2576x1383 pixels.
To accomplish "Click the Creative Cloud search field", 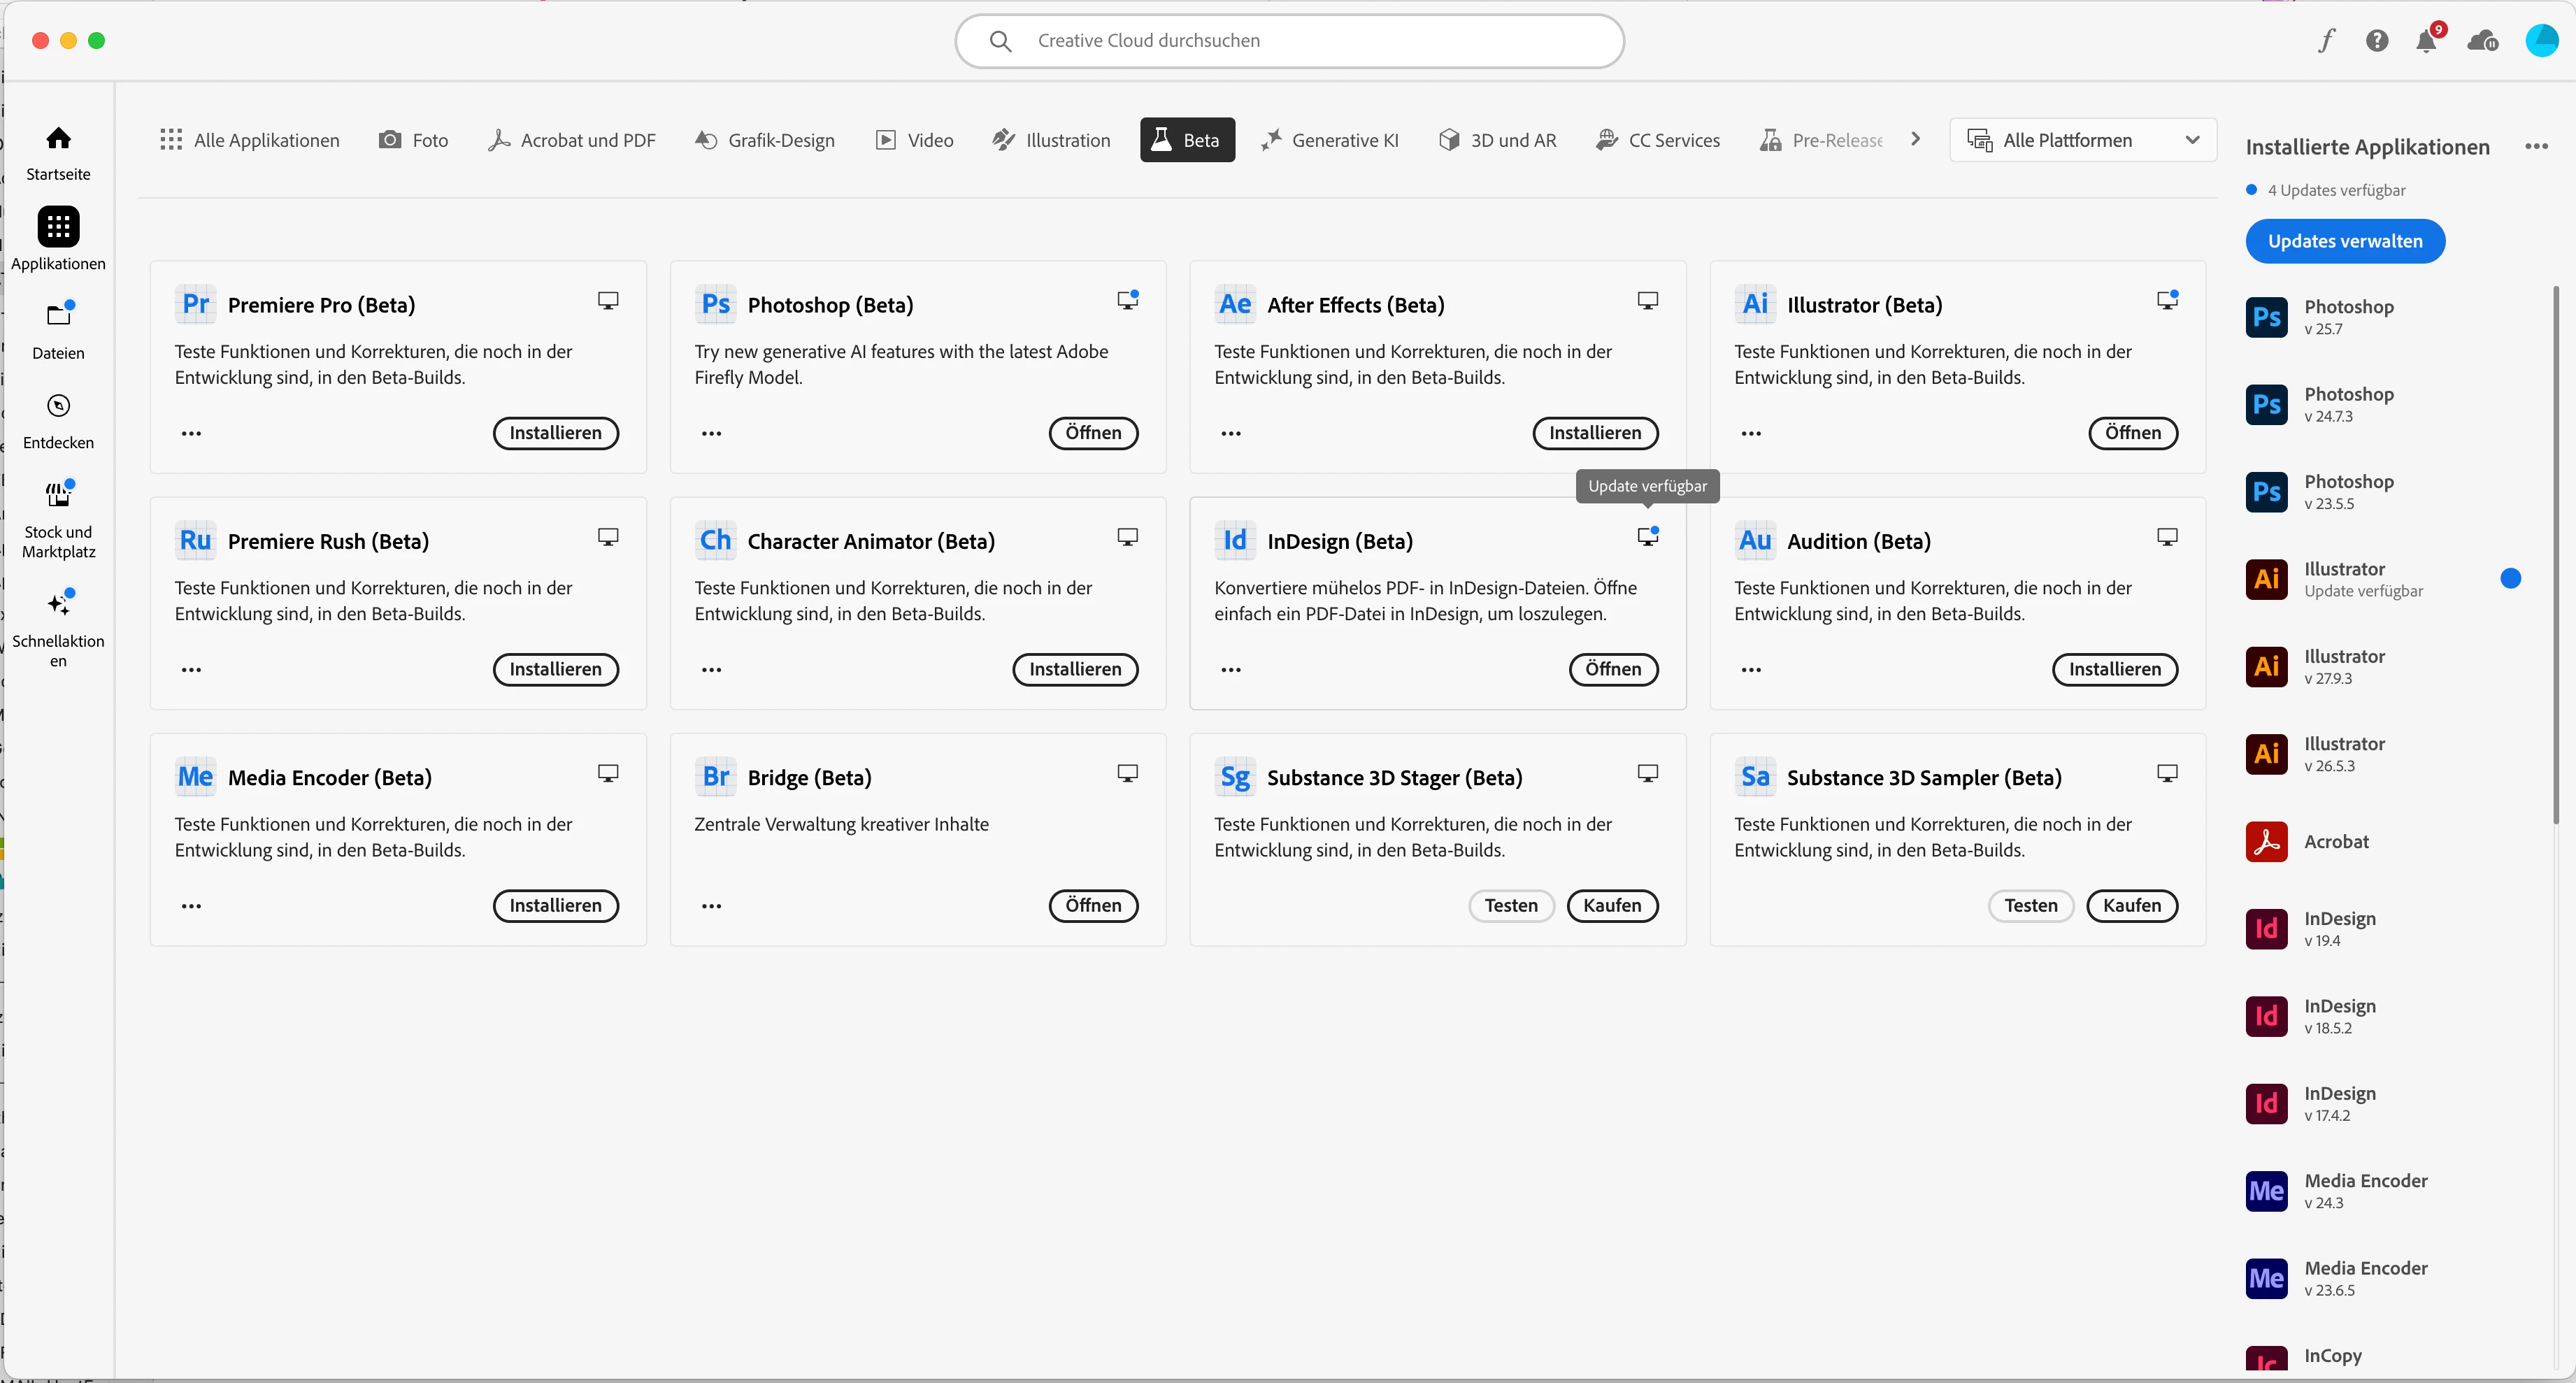I will coord(1288,41).
